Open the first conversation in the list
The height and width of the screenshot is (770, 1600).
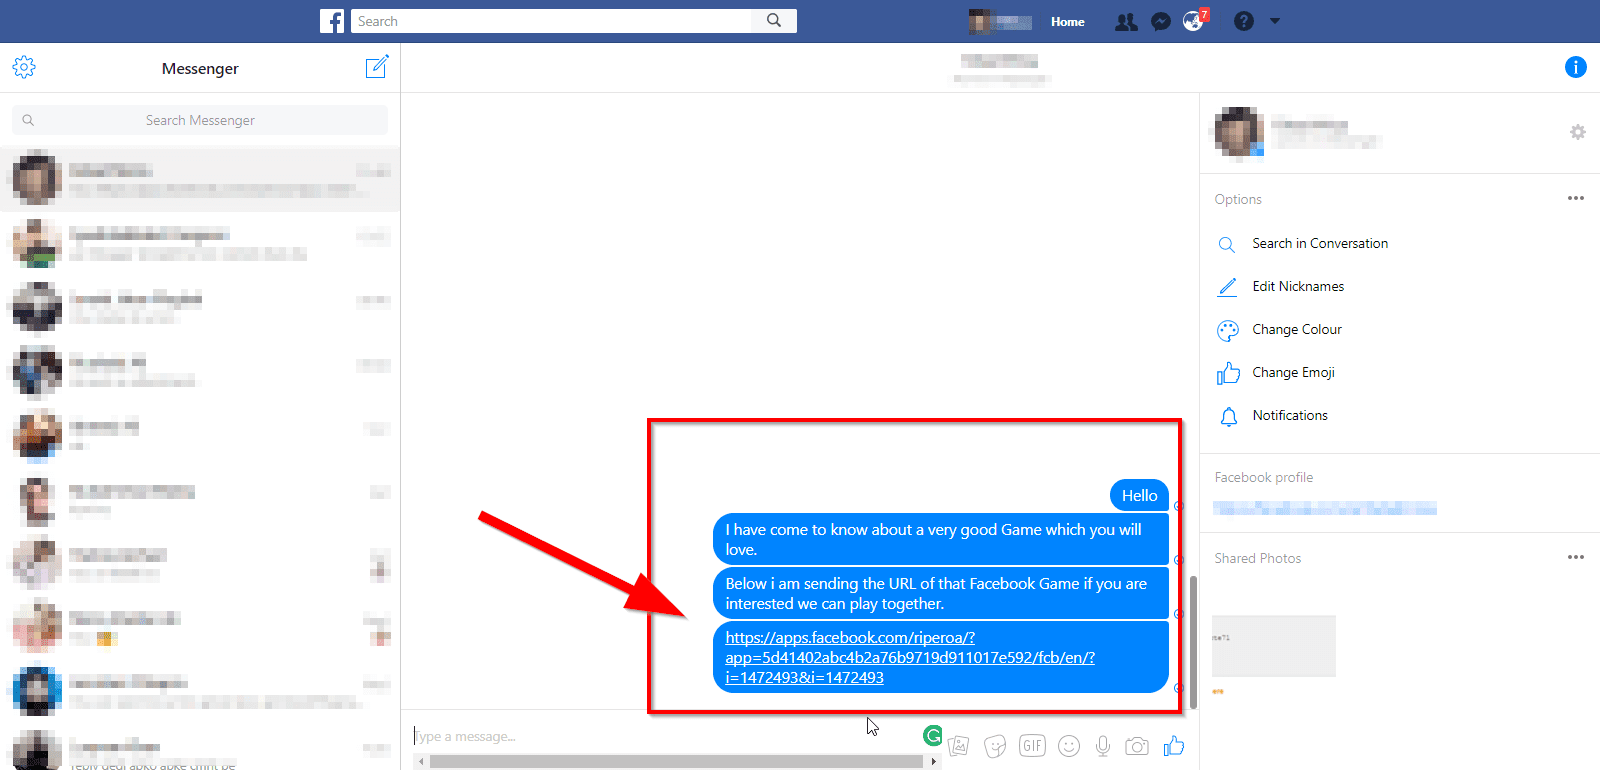click(200, 180)
